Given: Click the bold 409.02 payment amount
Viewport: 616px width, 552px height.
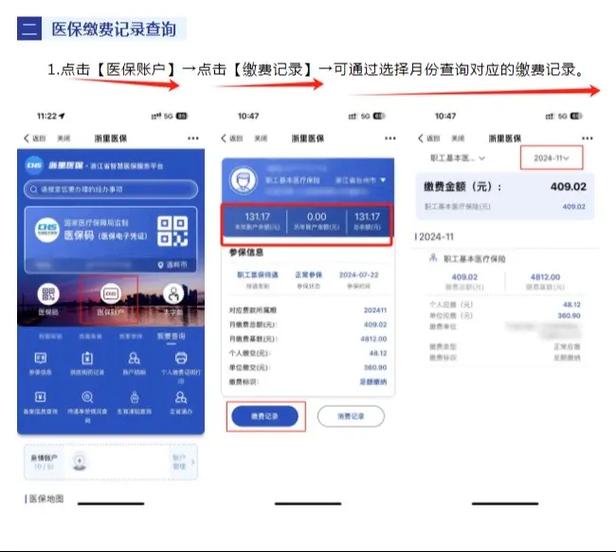Looking at the screenshot, I should tap(568, 187).
